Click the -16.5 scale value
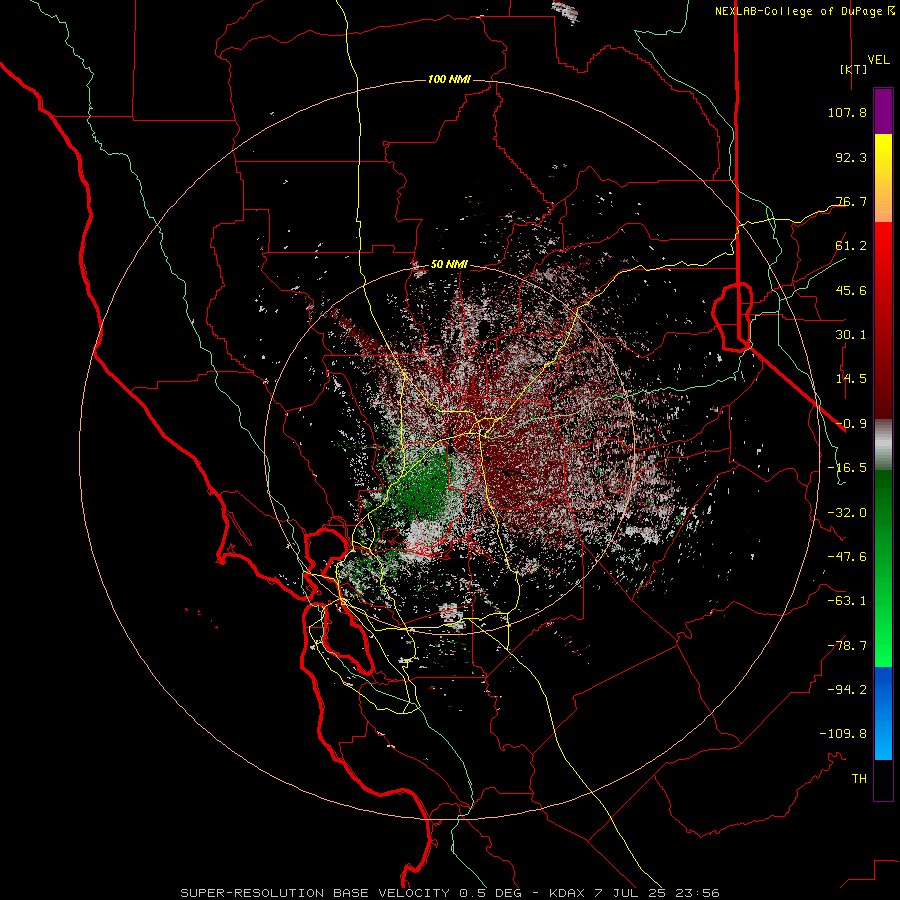900x900 pixels. 847,468
